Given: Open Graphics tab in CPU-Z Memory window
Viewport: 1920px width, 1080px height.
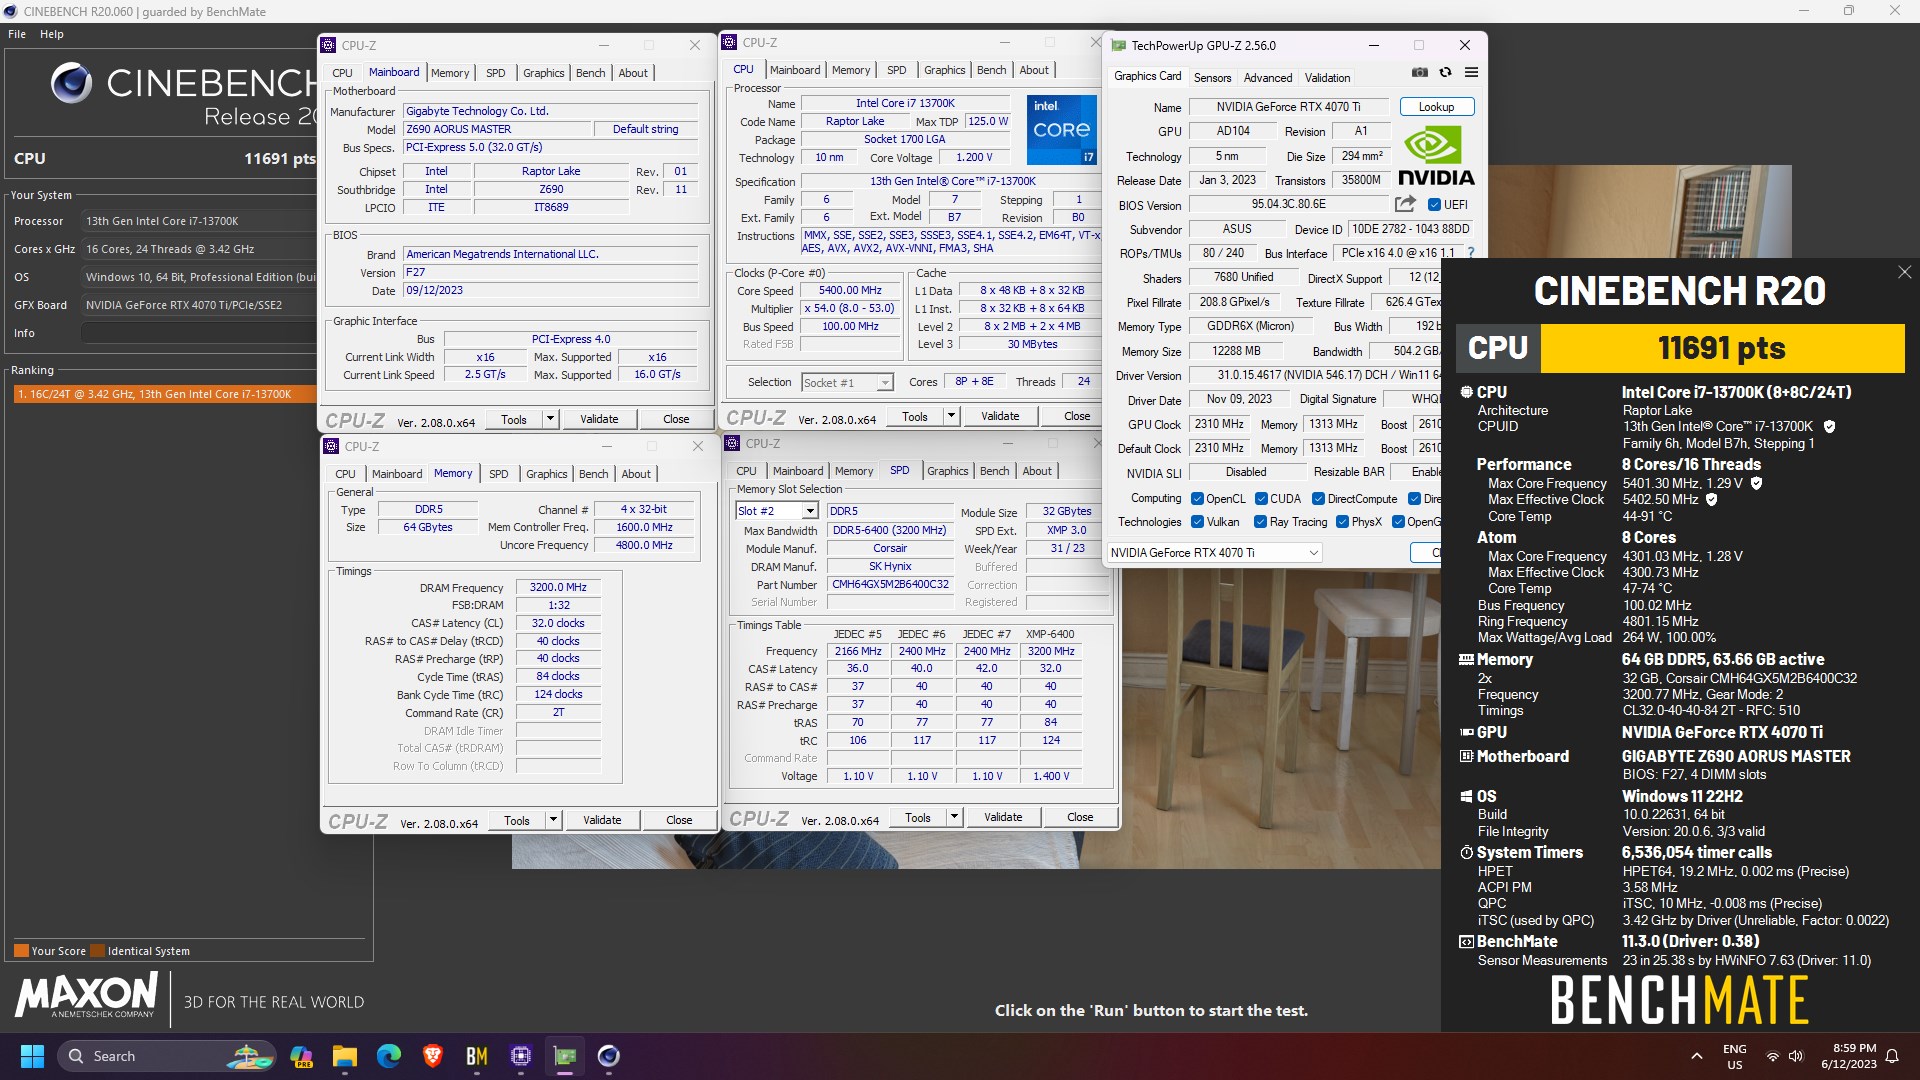Looking at the screenshot, I should [x=546, y=474].
